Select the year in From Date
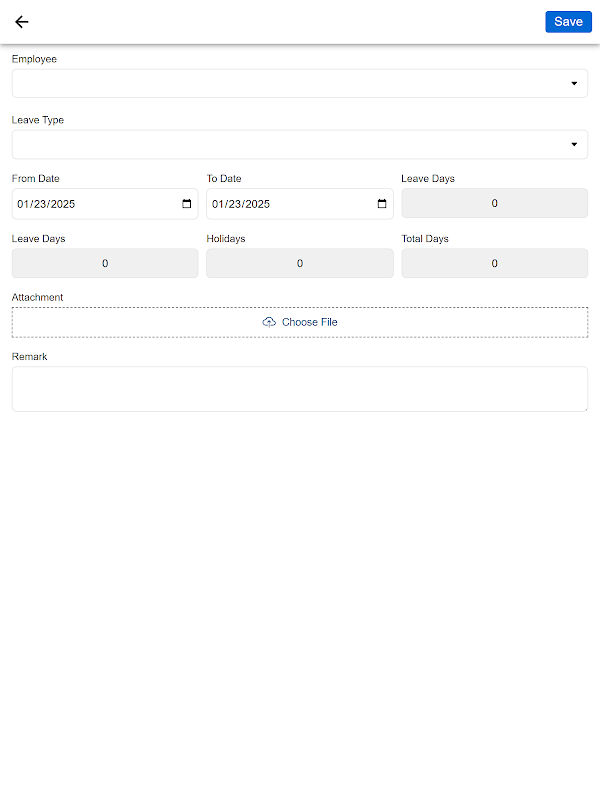 pos(63,204)
